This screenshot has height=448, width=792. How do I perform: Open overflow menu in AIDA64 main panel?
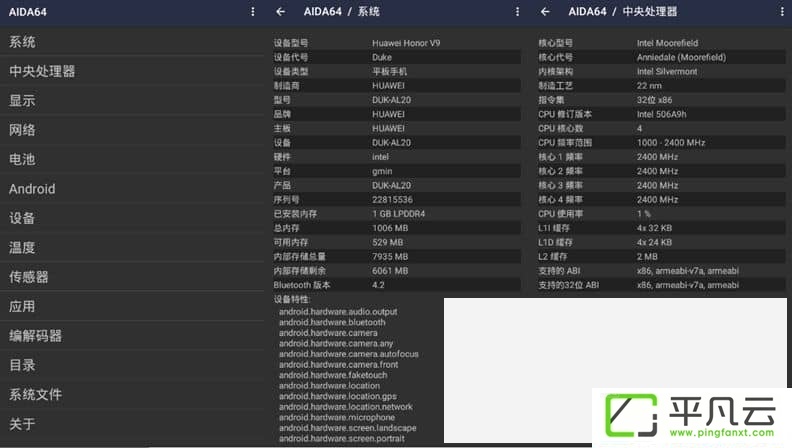click(253, 12)
